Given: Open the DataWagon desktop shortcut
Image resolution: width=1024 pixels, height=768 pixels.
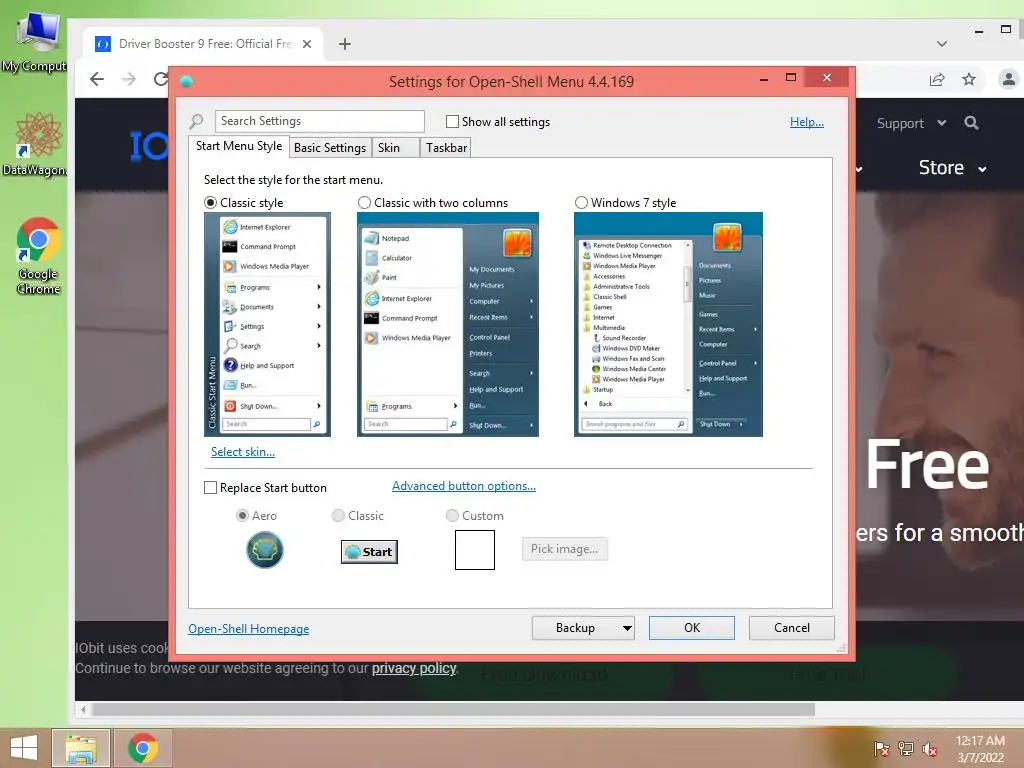Looking at the screenshot, I should (x=37, y=144).
